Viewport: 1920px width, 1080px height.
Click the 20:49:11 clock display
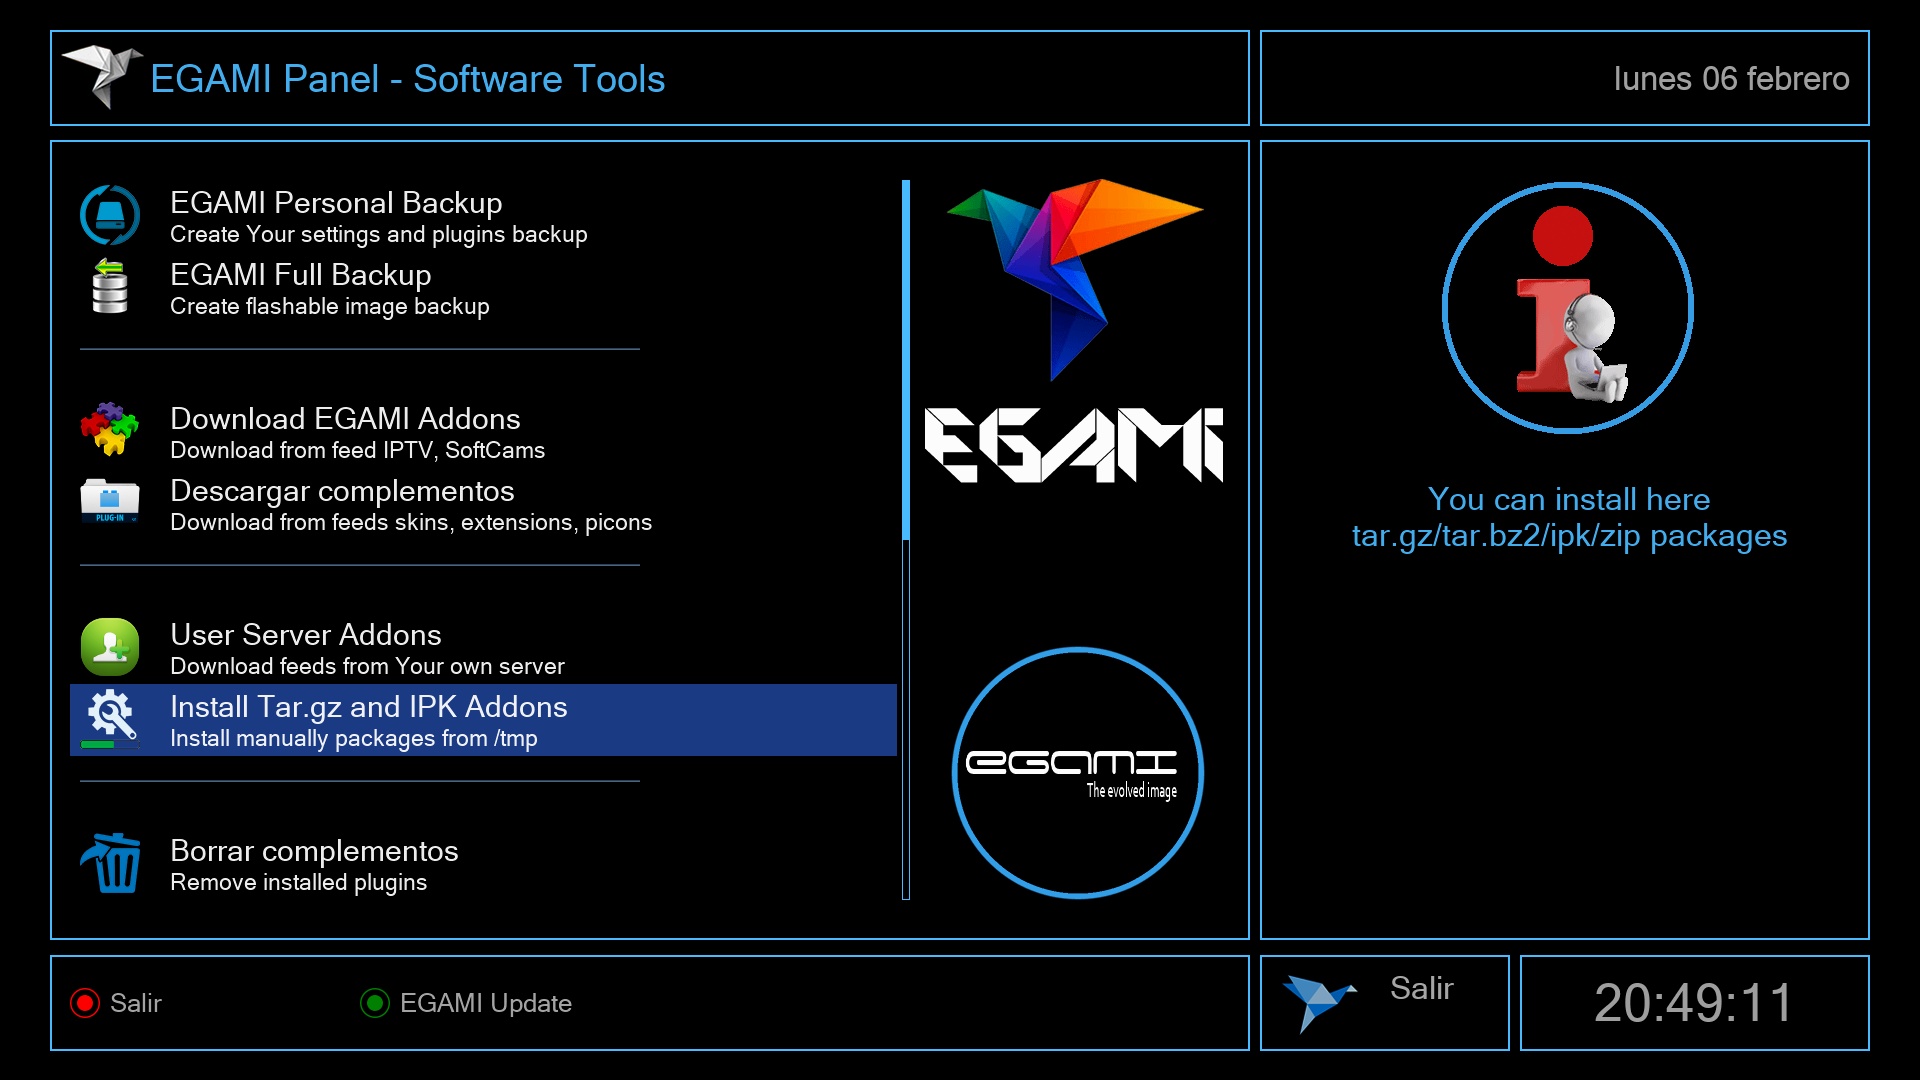tap(1694, 1003)
